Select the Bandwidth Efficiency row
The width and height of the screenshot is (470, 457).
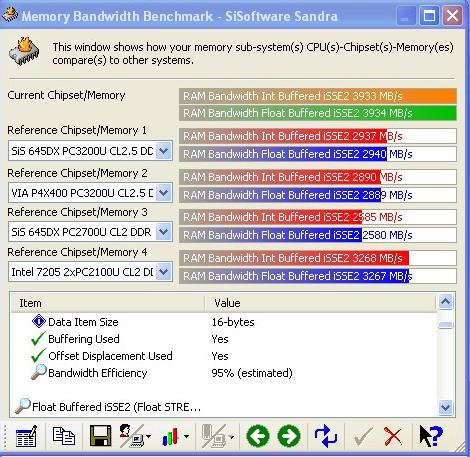tap(223, 373)
